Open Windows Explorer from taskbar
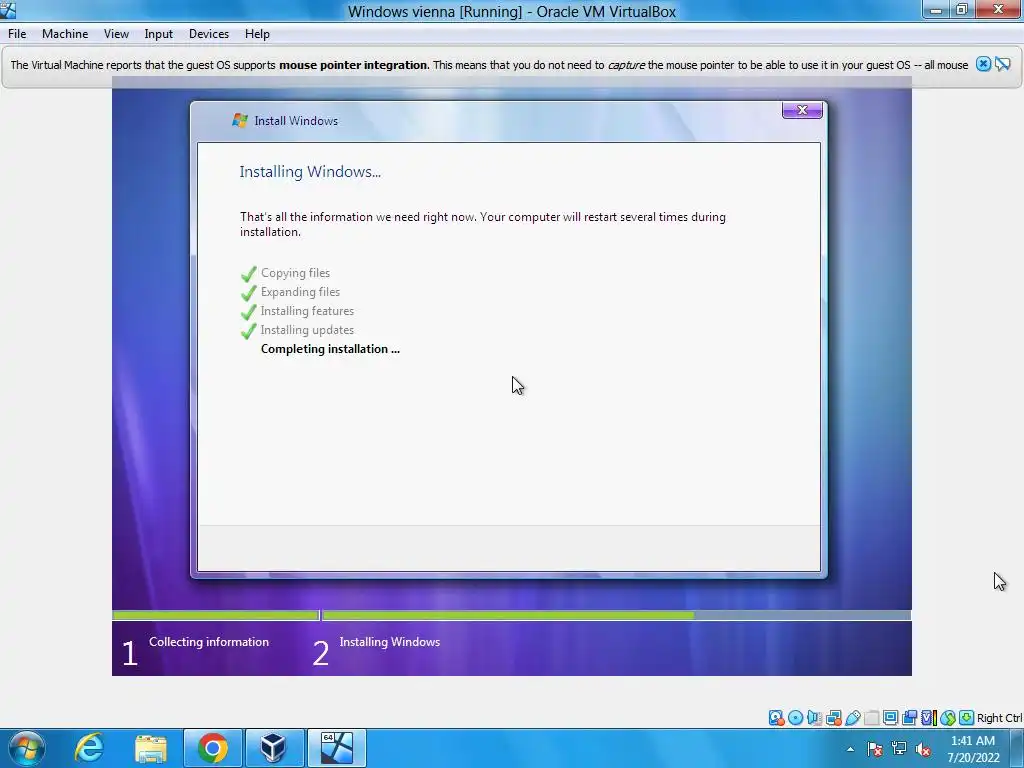The height and width of the screenshot is (768, 1024). click(x=151, y=748)
